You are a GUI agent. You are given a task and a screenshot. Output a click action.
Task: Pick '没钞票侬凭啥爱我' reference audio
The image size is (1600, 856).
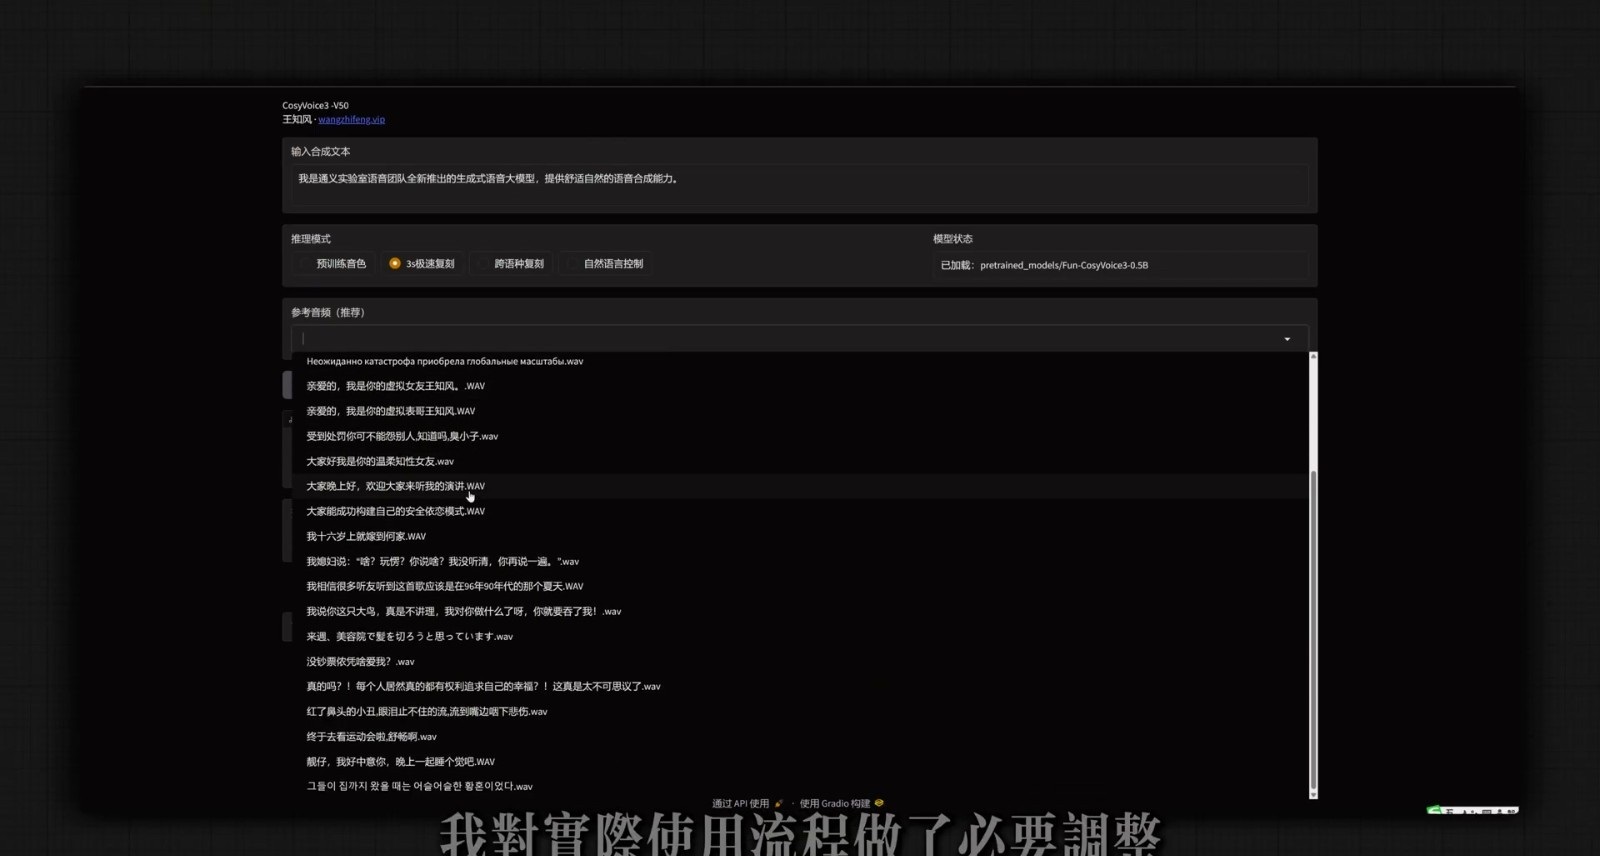pos(800,661)
